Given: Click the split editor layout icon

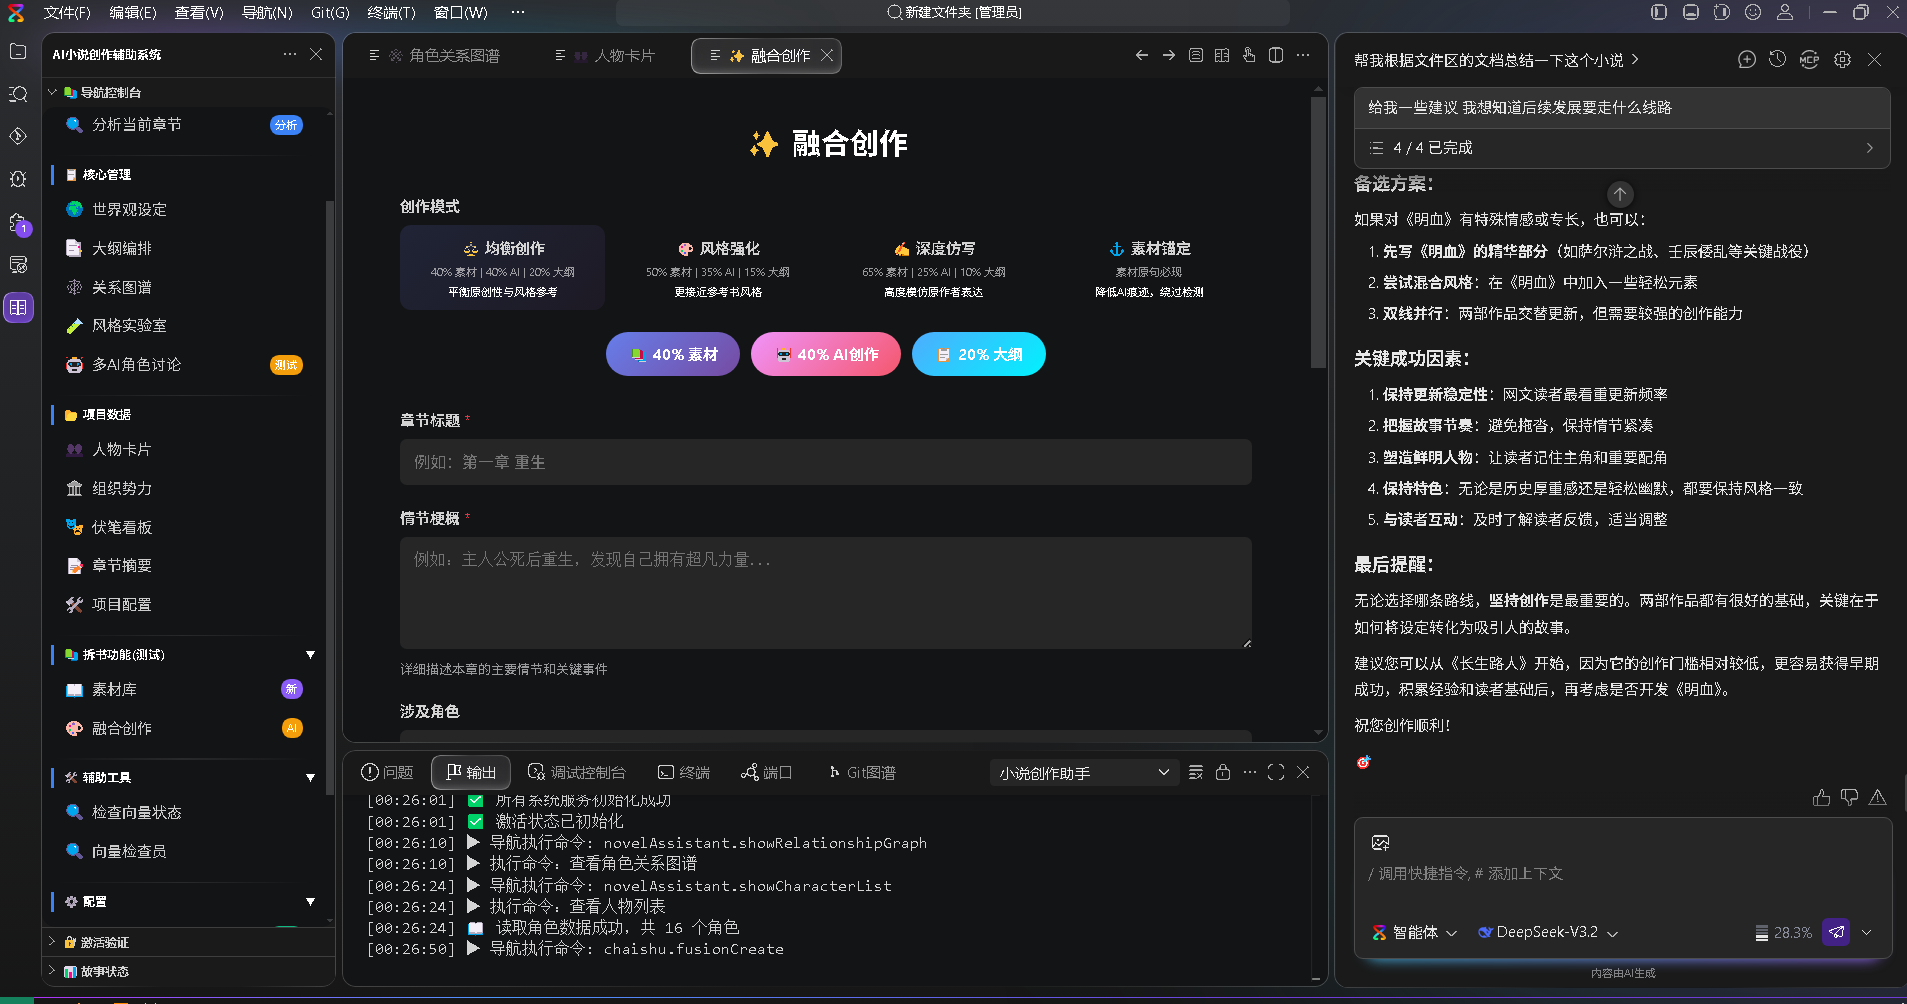Looking at the screenshot, I should [1276, 55].
